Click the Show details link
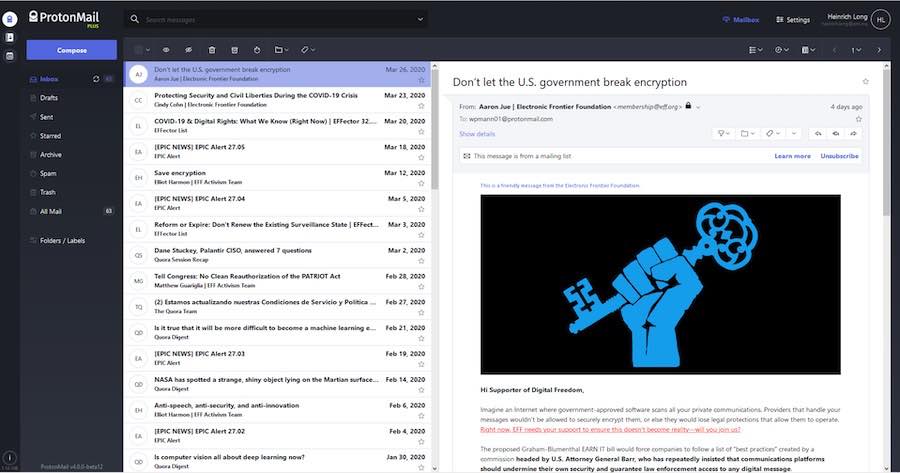Viewport: 900px width, 473px height. click(x=477, y=134)
